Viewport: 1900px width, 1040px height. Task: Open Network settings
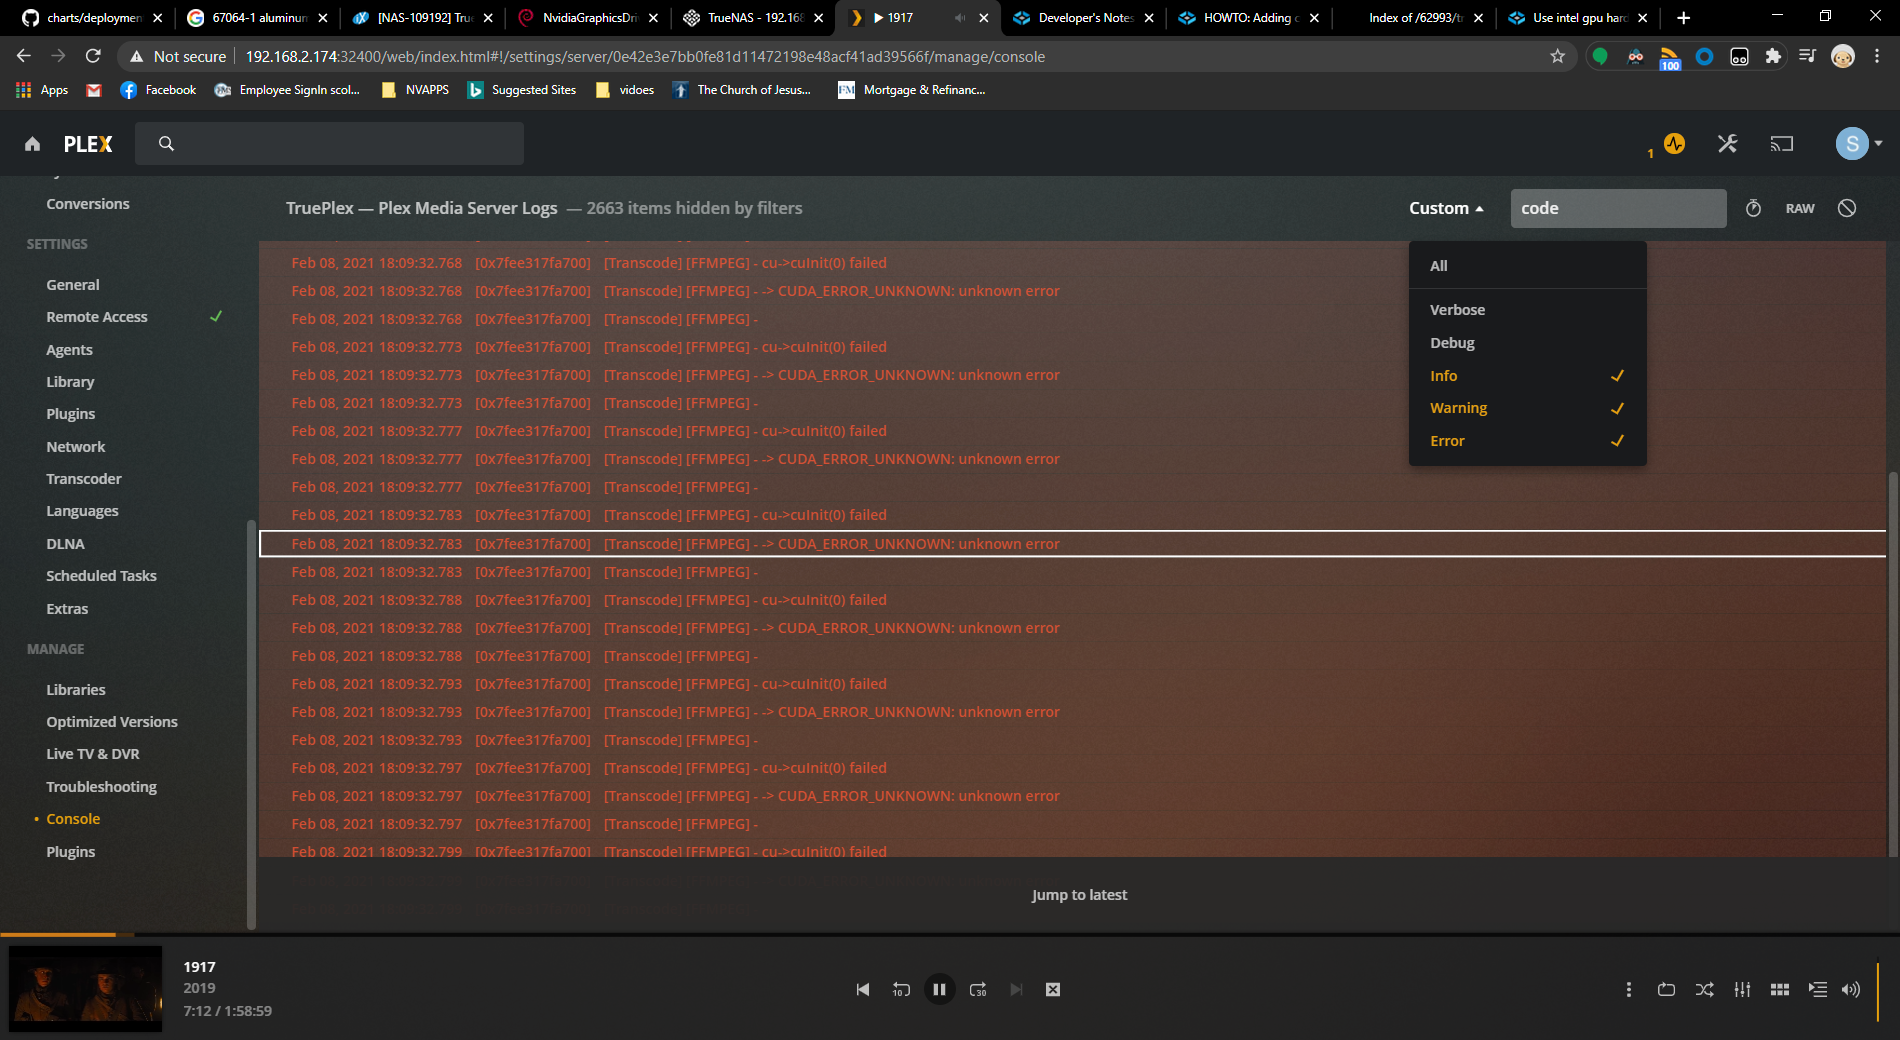click(x=75, y=447)
